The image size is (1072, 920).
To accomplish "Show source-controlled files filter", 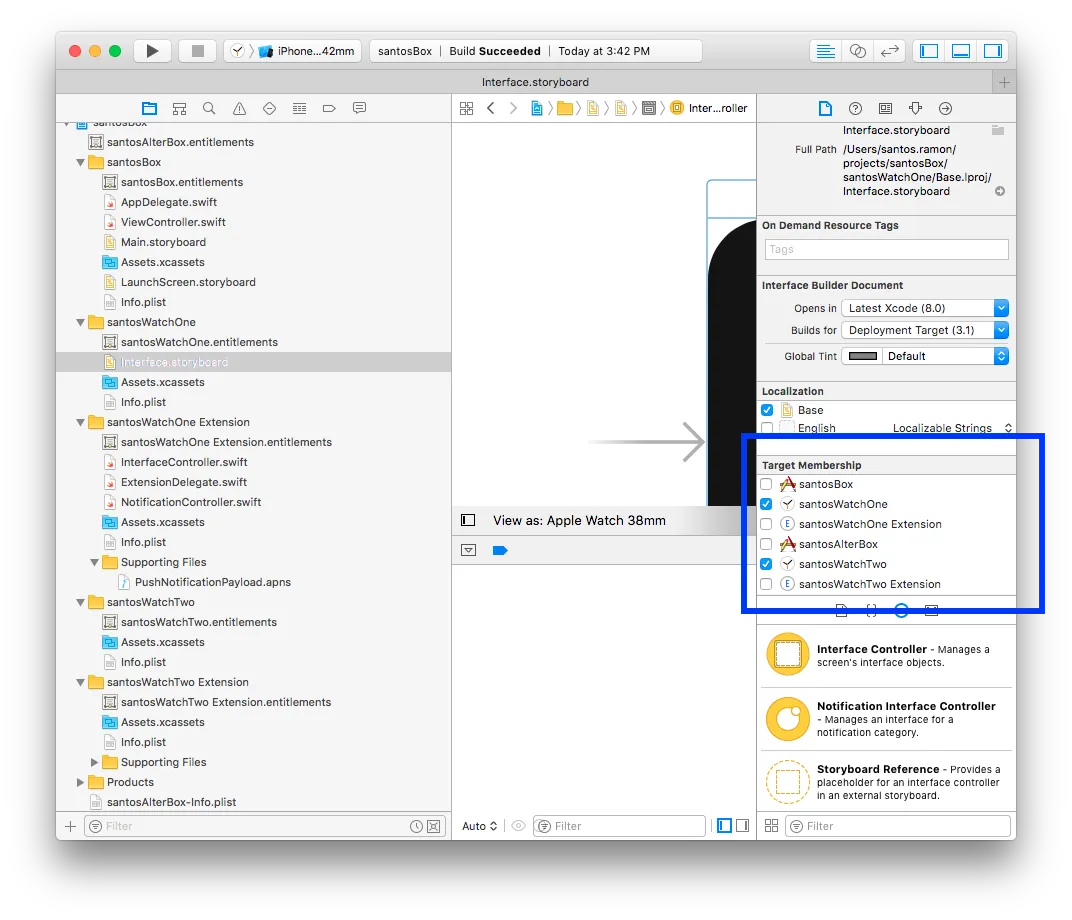I will 433,826.
